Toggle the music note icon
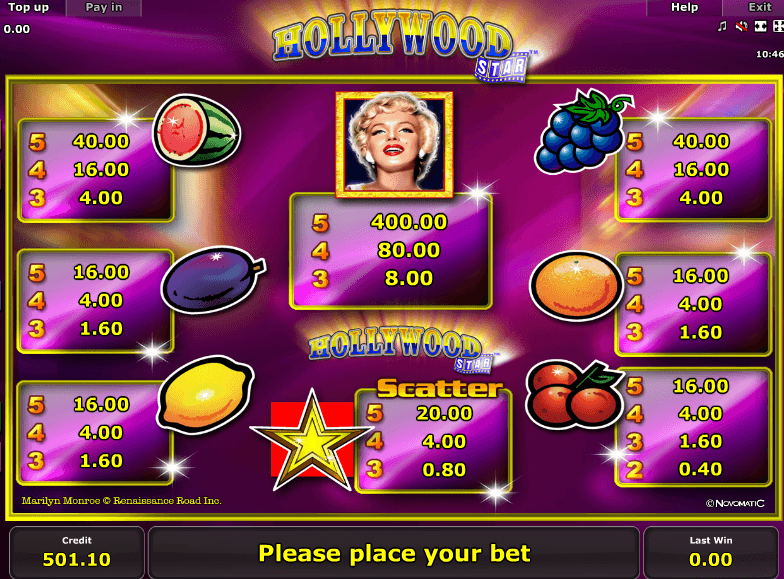This screenshot has width=784, height=579. 722,26
